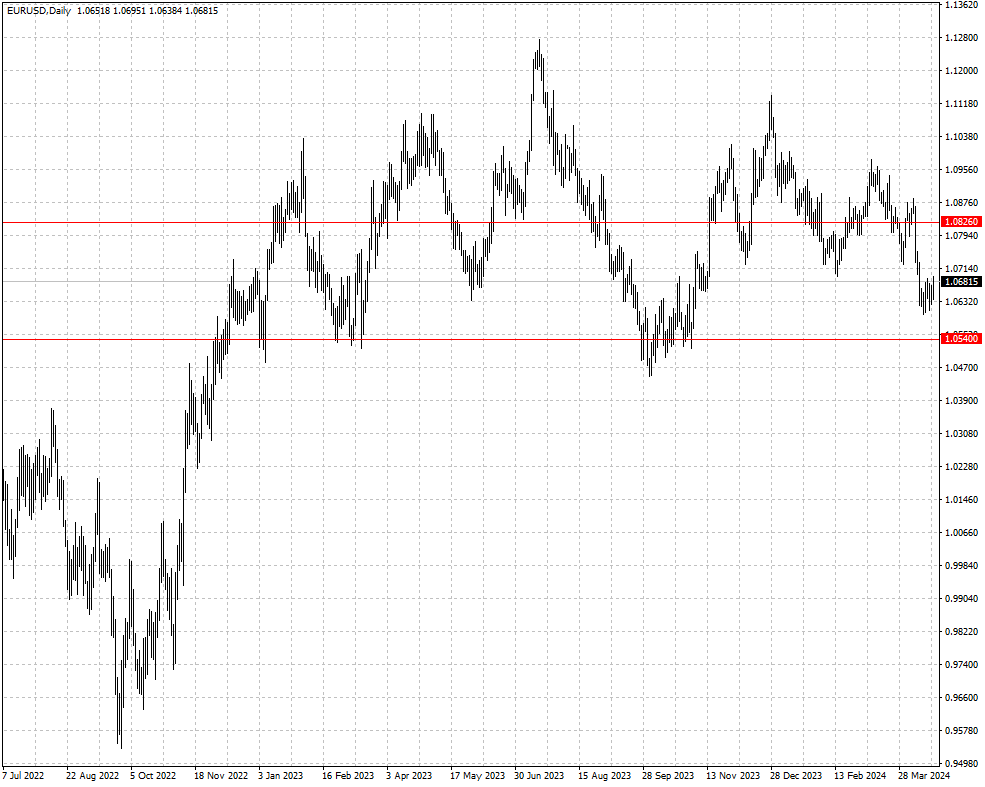The image size is (985, 787).
Task: Select the red 1.08260 price tag
Action: (961, 222)
